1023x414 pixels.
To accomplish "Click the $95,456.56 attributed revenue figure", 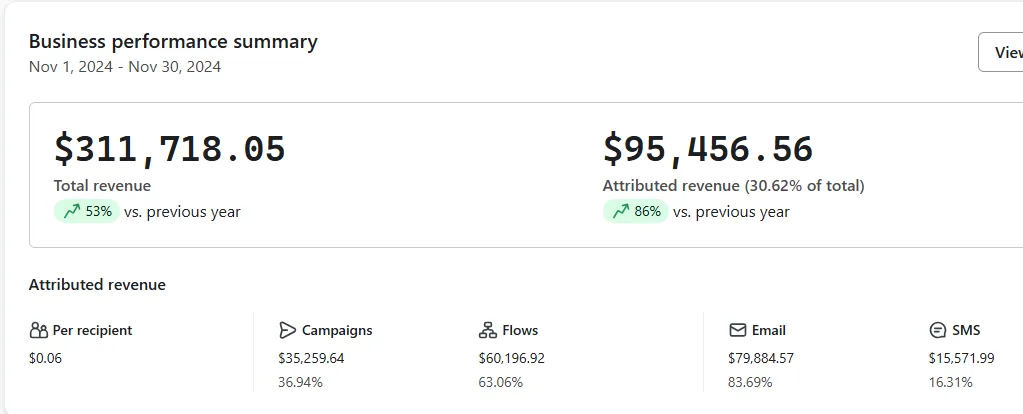I will [x=707, y=149].
